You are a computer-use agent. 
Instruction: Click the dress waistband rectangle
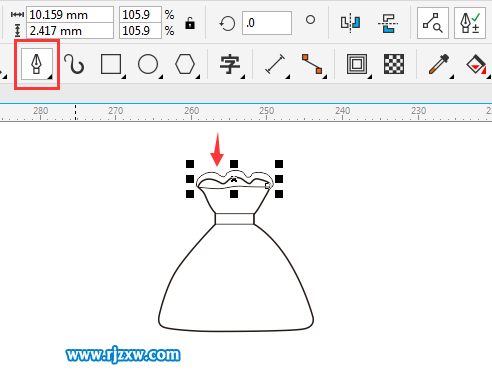click(235, 219)
